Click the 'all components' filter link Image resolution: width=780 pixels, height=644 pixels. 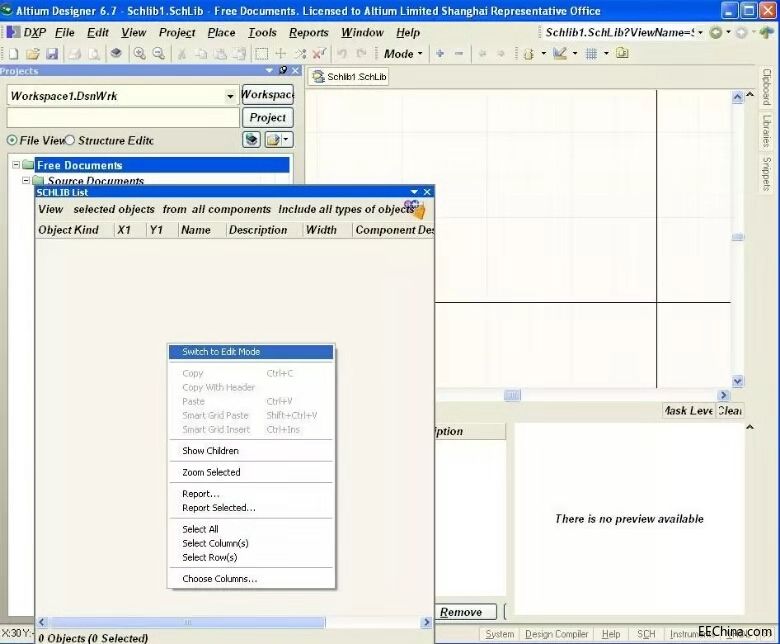pos(231,209)
